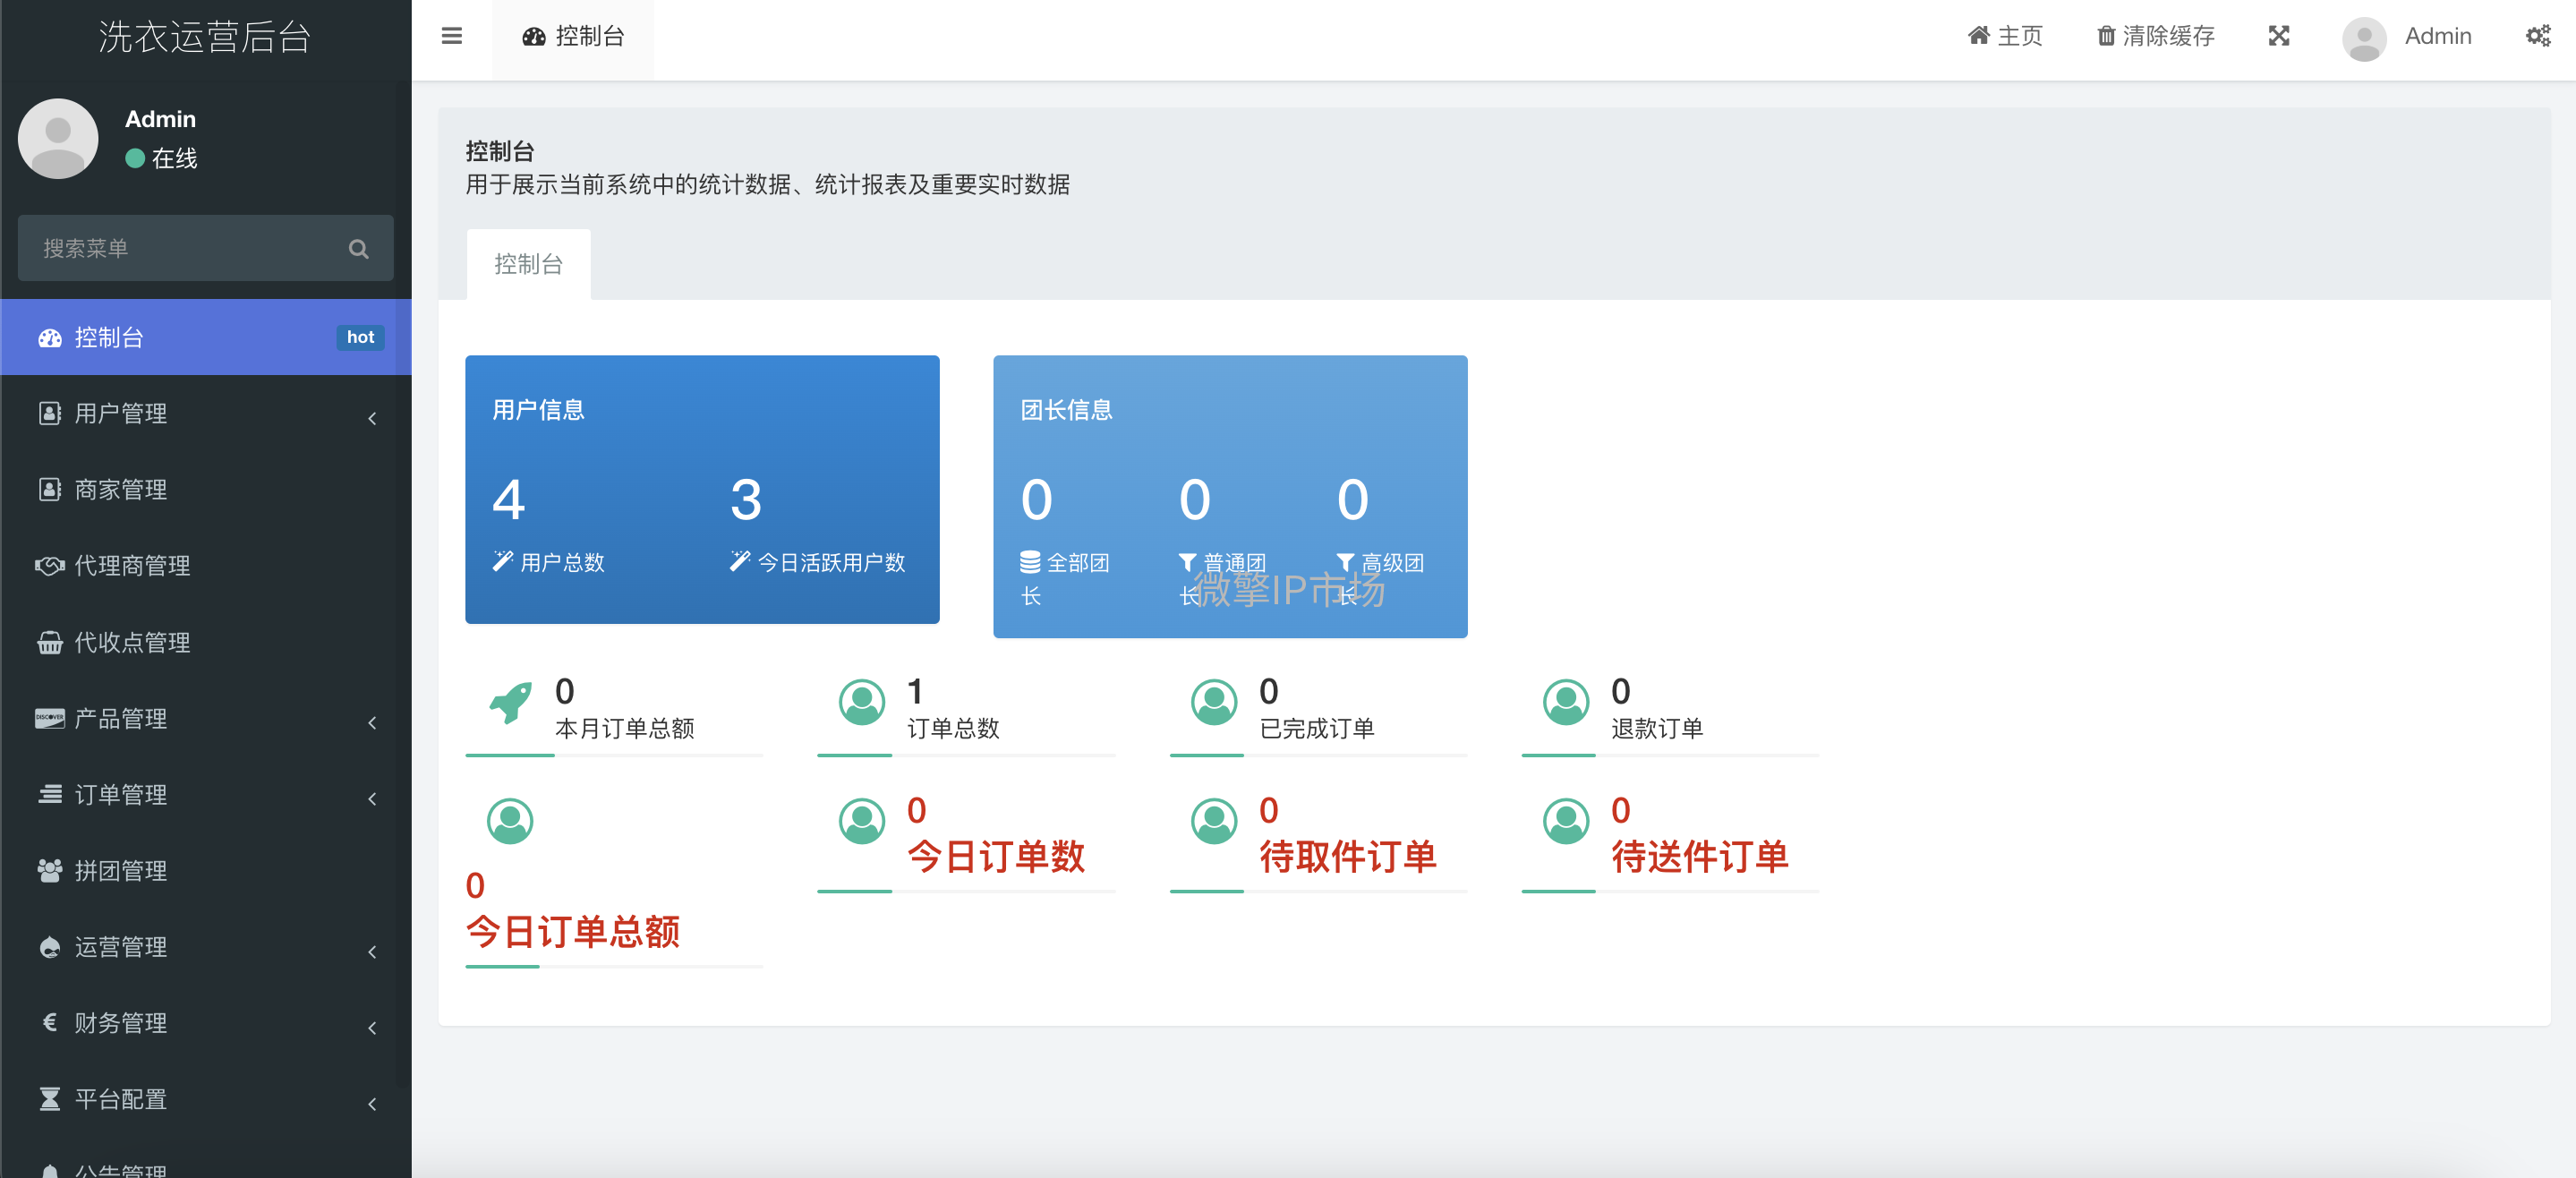Toggle fullscreen with the expand arrows icon
The height and width of the screenshot is (1178, 2576).
coord(2279,36)
